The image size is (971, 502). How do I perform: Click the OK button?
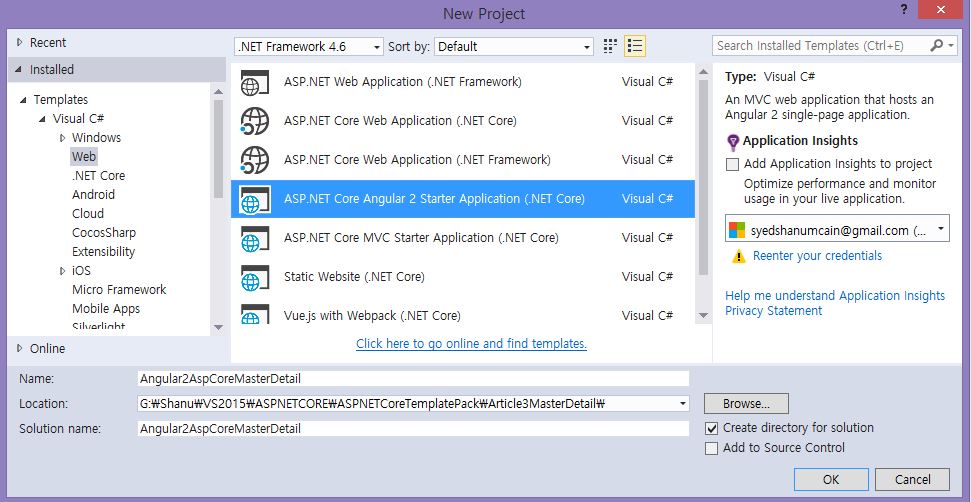tap(831, 480)
